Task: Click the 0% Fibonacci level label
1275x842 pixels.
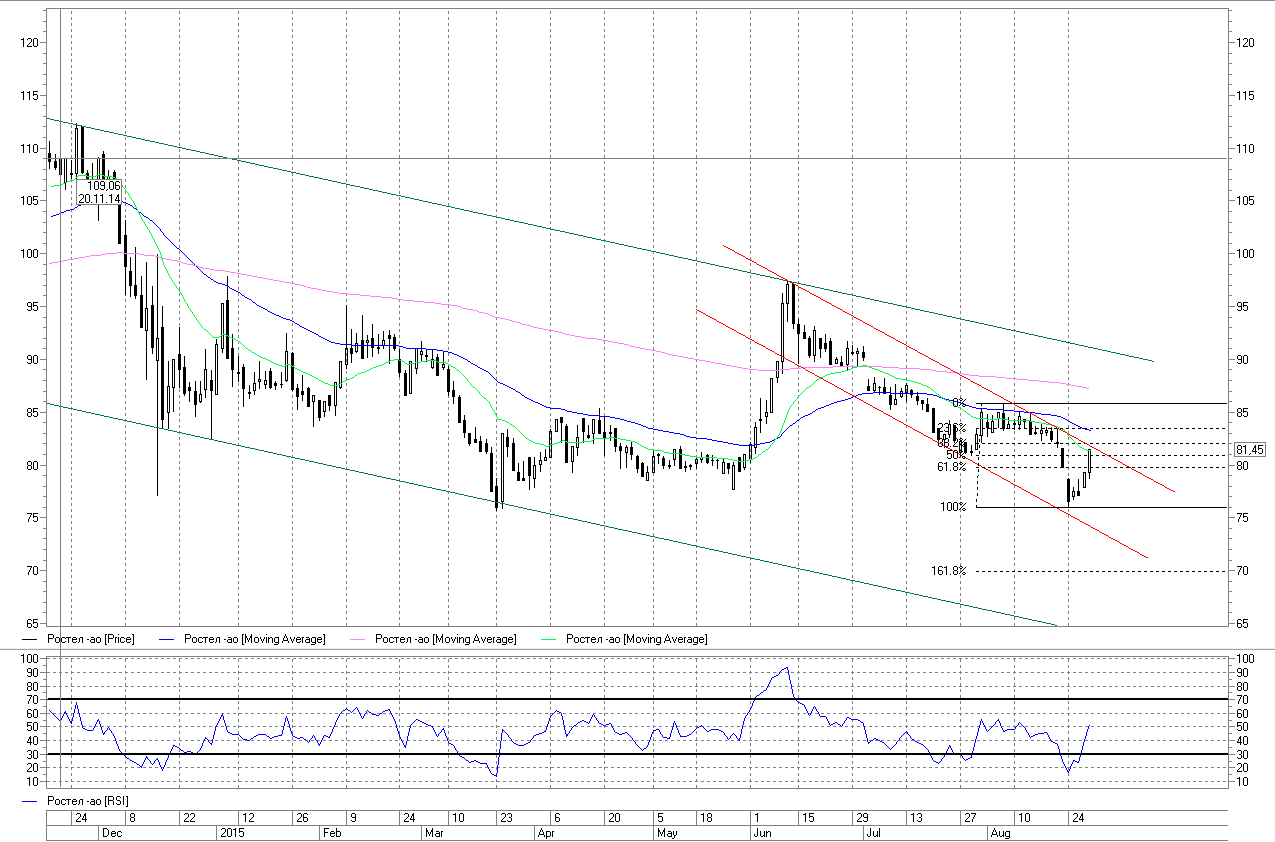Action: 958,403
